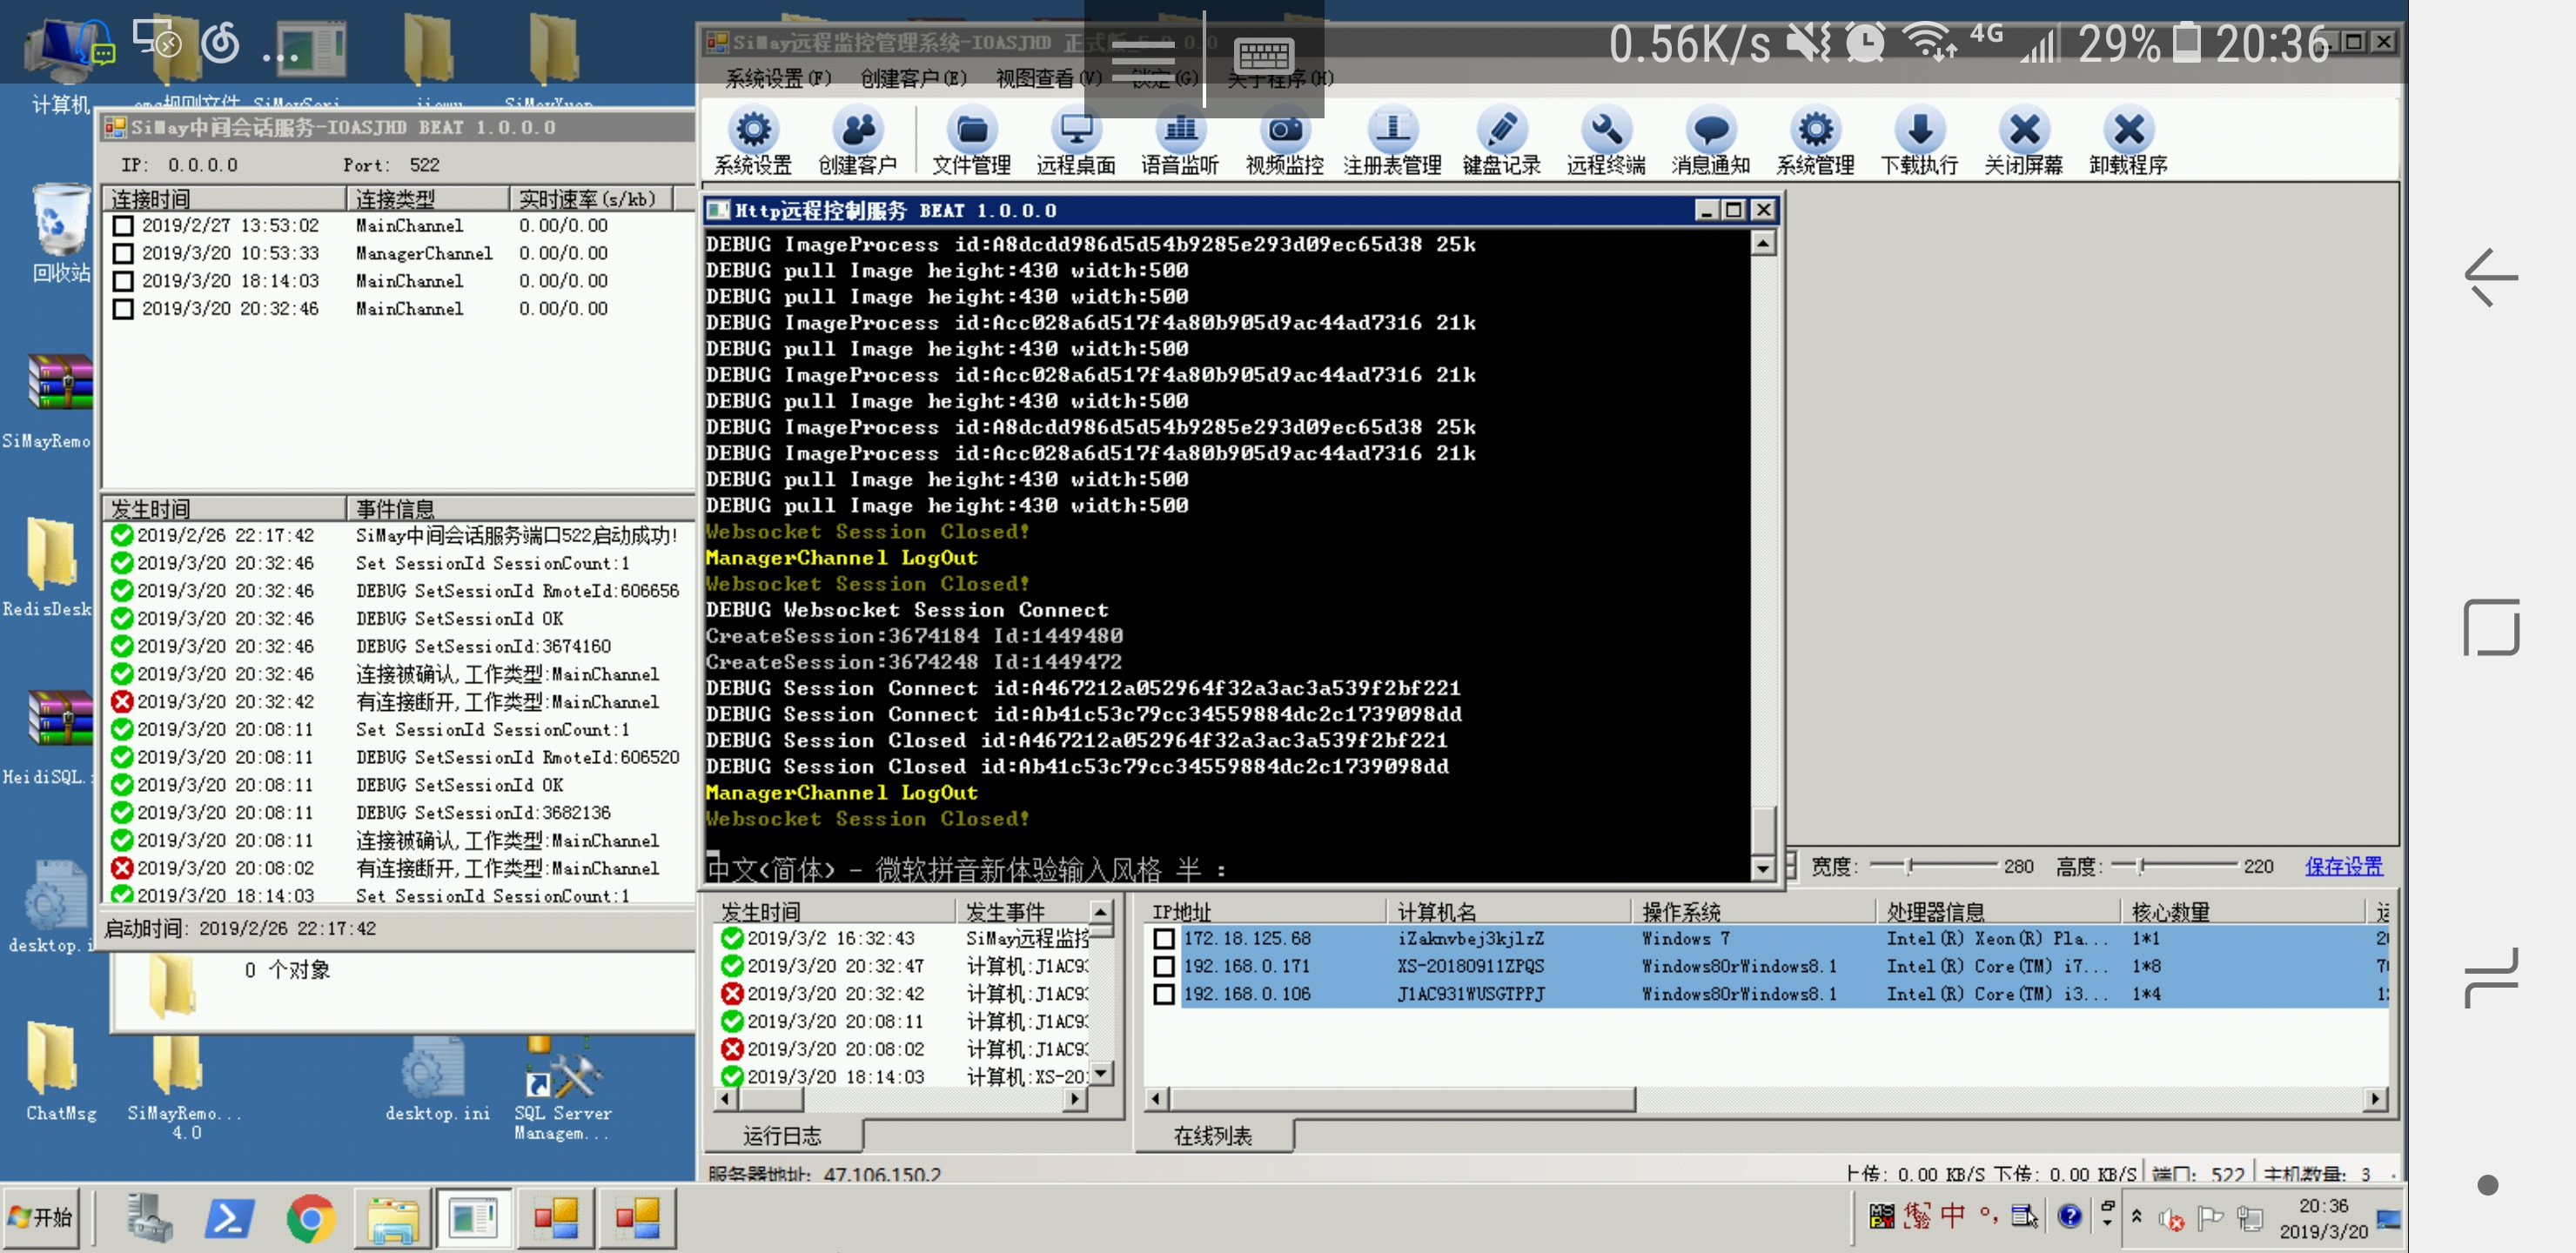Click 操作系统 column header
This screenshot has height=1253, width=2576.
coord(1752,912)
